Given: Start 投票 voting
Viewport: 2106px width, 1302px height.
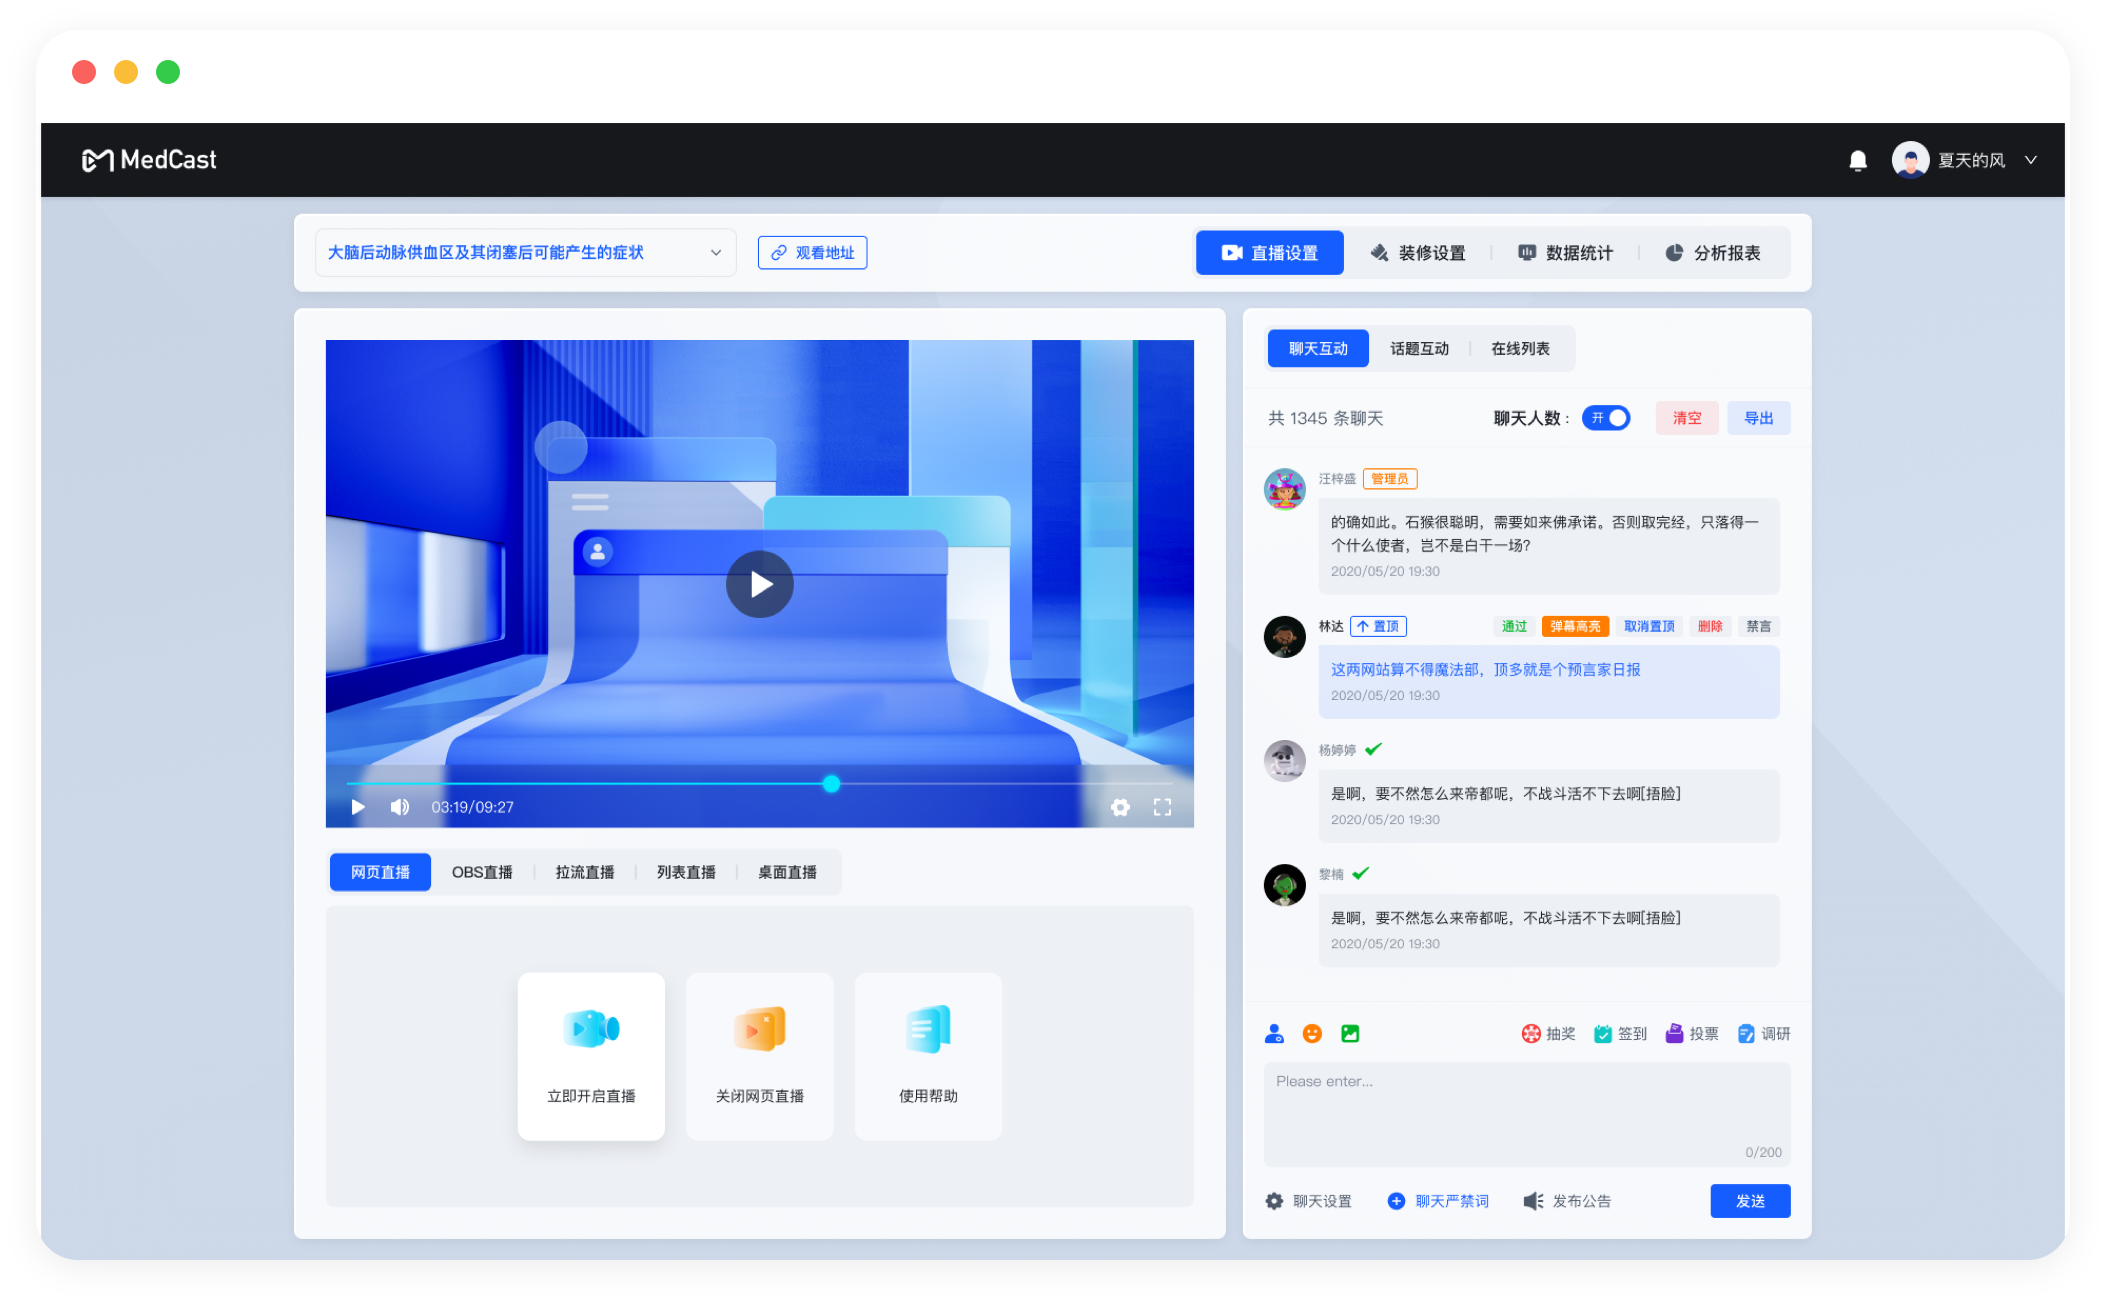Looking at the screenshot, I should 1692,1033.
